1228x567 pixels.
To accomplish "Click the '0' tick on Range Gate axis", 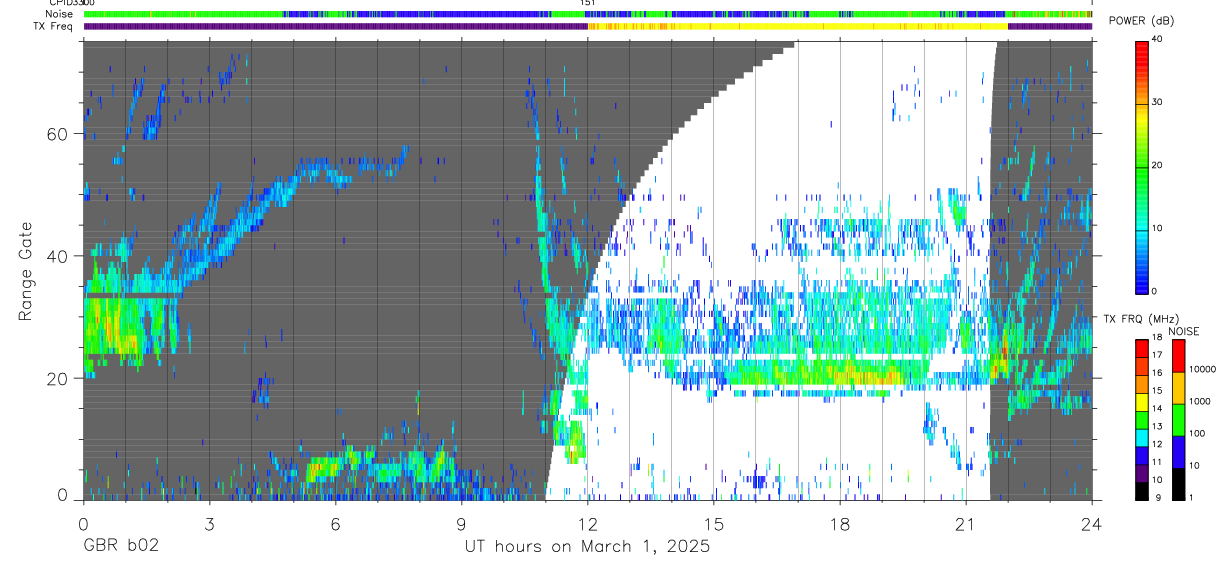I will coord(63,495).
